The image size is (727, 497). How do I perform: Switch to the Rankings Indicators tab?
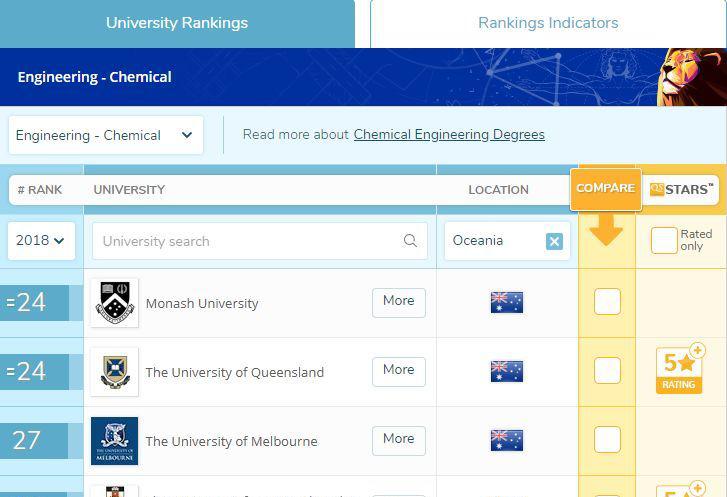[547, 23]
